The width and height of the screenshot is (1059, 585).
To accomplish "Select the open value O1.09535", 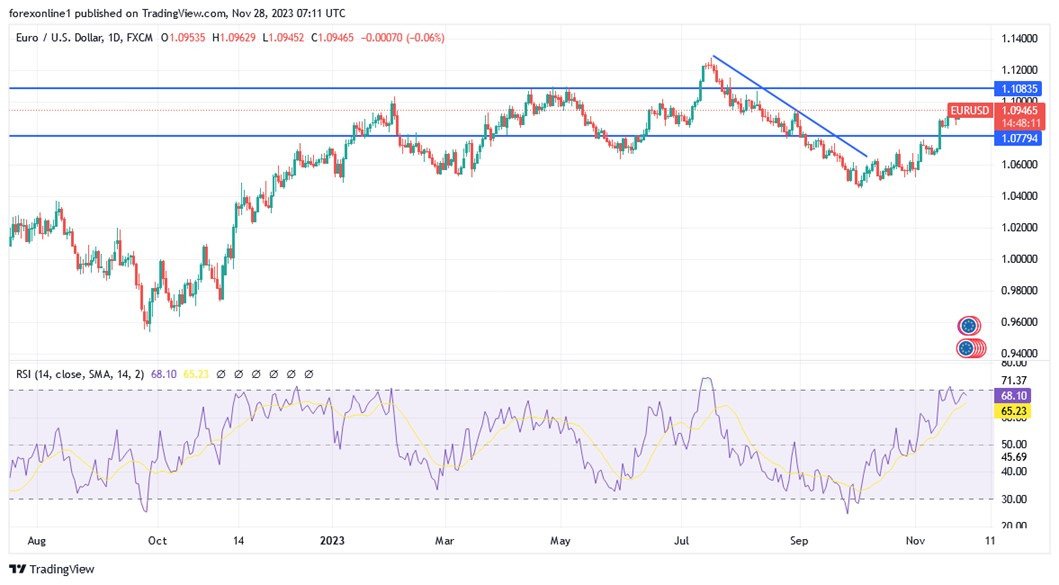I will (183, 38).
